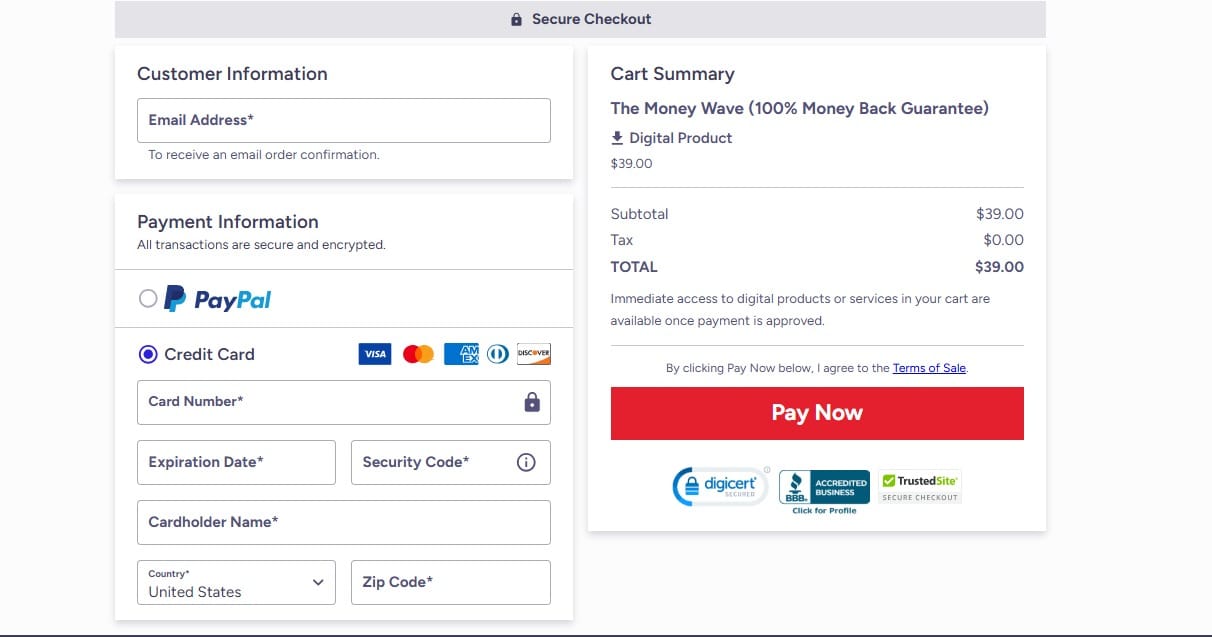The image size is (1212, 637).
Task: Click the DigiCert Secured seal
Action: 720,486
